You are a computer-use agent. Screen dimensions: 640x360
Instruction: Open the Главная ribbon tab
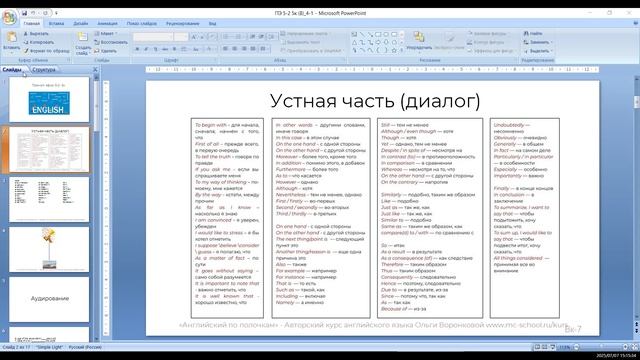point(31,24)
